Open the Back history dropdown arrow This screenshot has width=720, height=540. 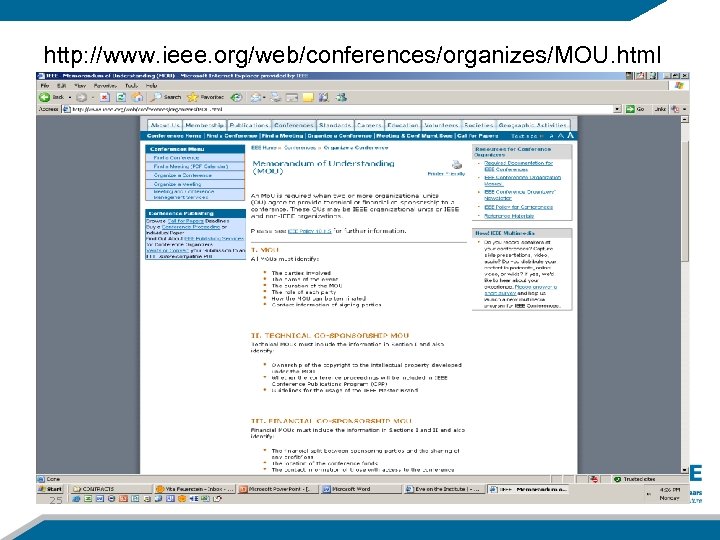click(x=70, y=97)
